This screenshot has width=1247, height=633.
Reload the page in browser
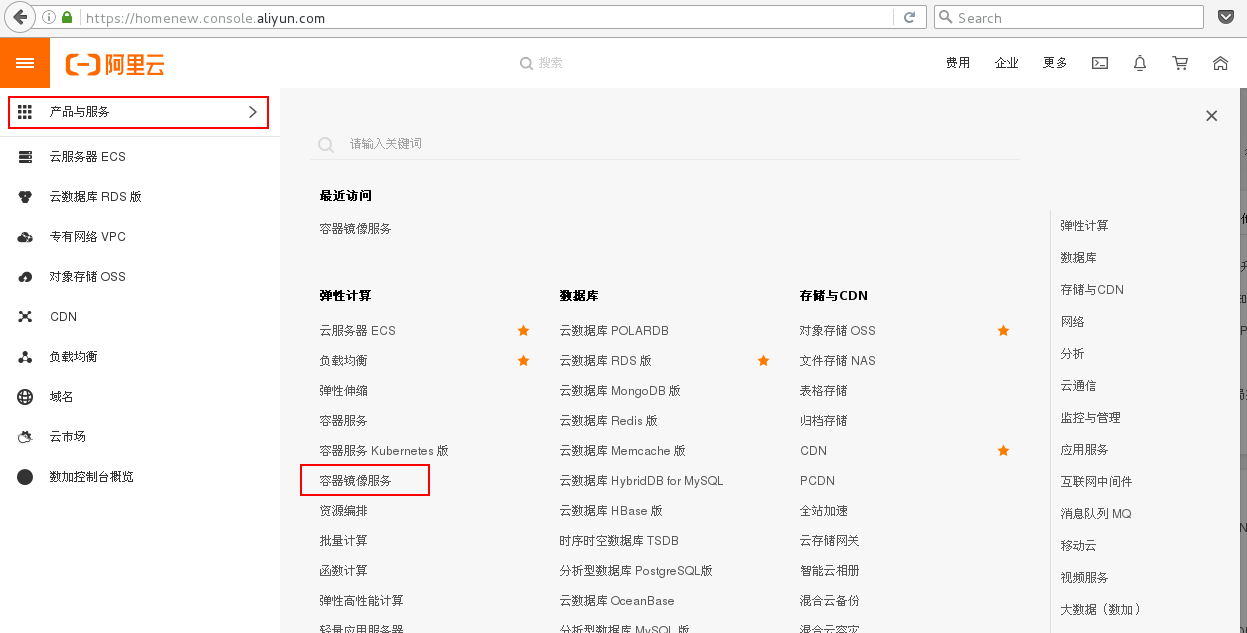pyautogui.click(x=909, y=18)
